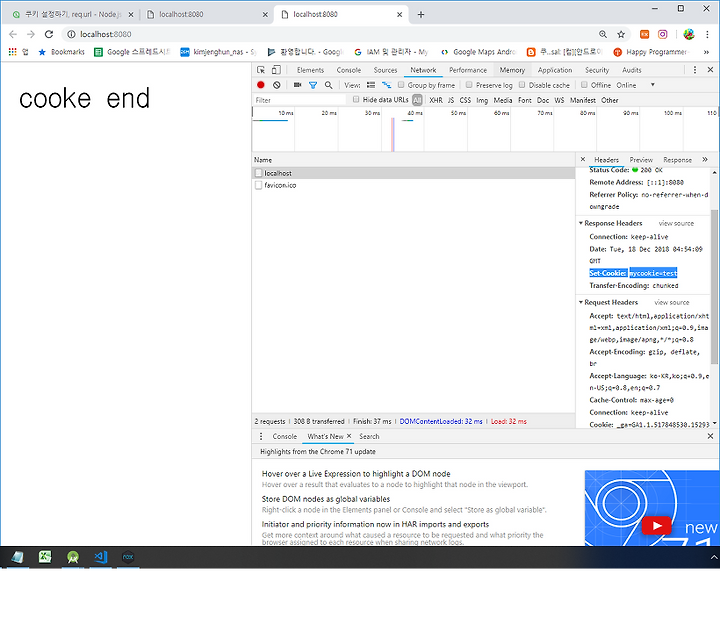Click view source for Response Headers

(x=676, y=223)
